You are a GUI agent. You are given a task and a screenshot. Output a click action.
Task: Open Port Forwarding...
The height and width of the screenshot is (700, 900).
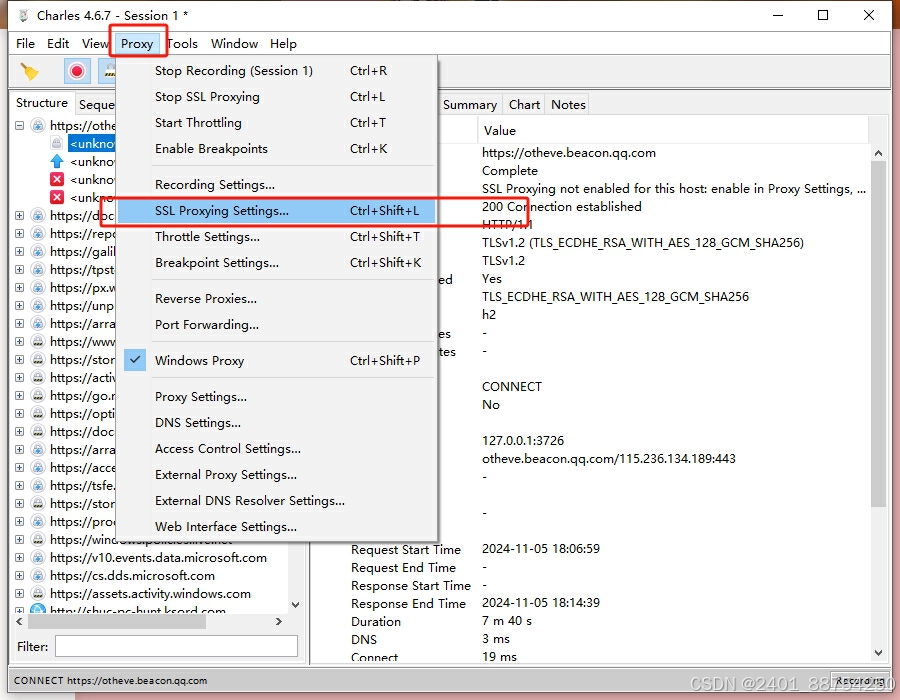pyautogui.click(x=276, y=325)
